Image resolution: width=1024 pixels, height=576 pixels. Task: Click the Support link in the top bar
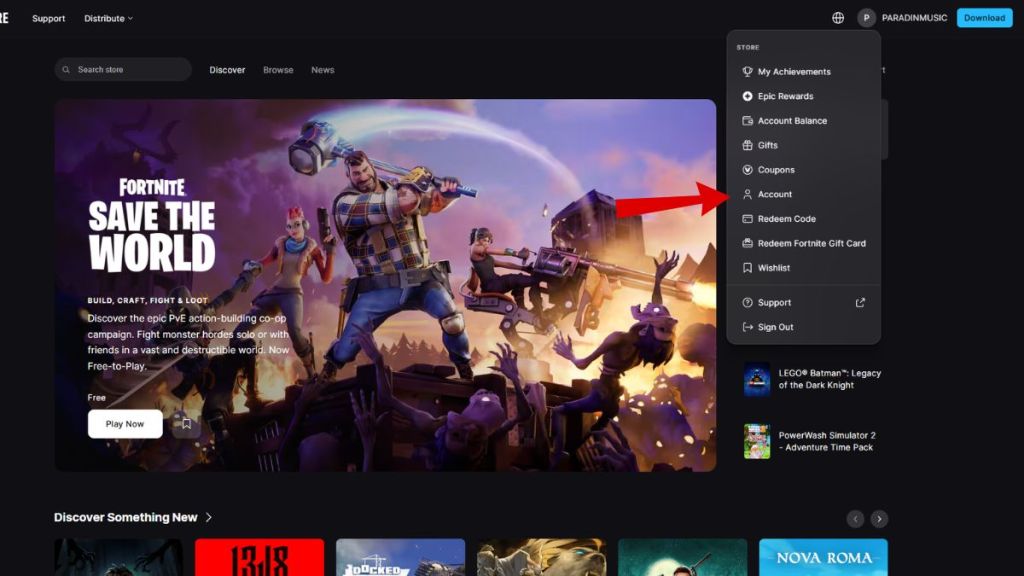click(48, 18)
